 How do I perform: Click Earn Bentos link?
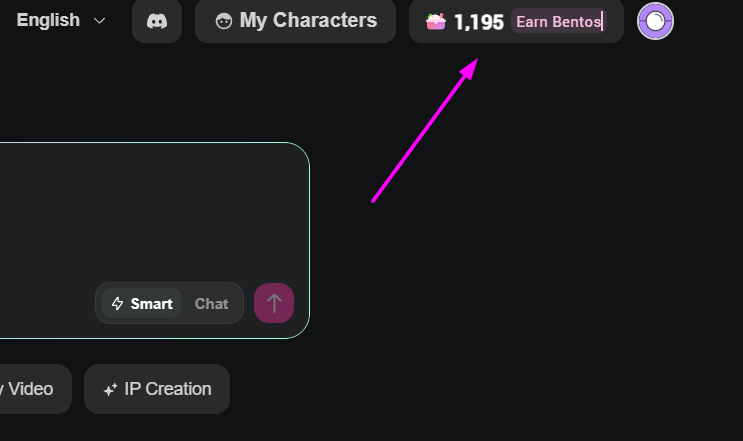click(559, 22)
